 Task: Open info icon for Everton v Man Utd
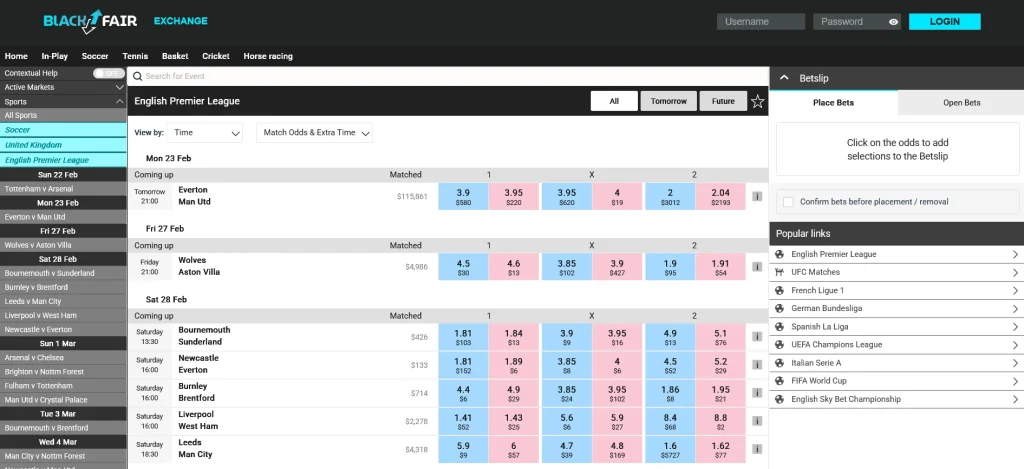click(x=757, y=197)
